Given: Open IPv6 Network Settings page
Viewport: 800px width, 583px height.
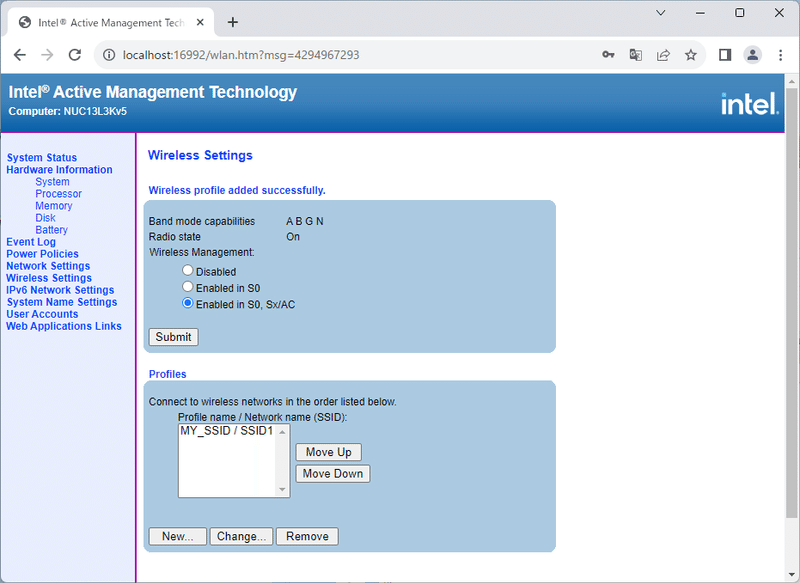Looking at the screenshot, I should click(x=60, y=290).
